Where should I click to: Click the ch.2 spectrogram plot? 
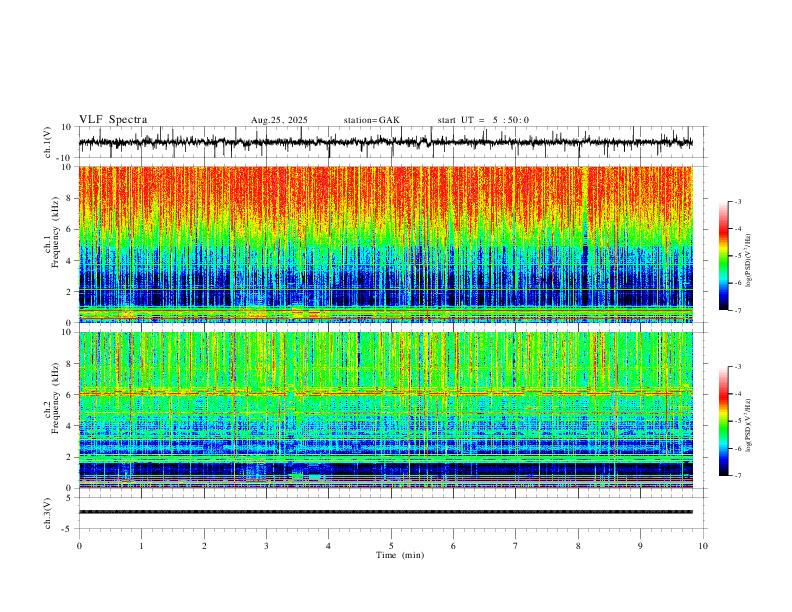385,410
